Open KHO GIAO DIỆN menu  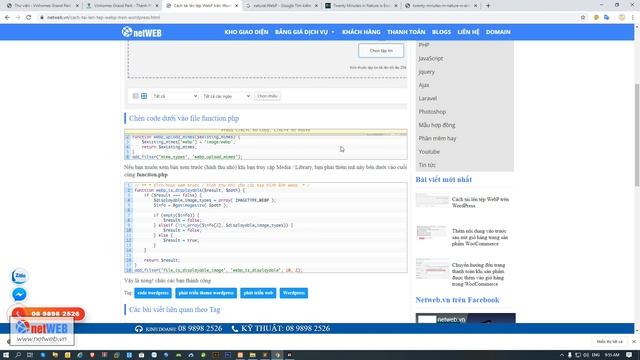(x=246, y=32)
